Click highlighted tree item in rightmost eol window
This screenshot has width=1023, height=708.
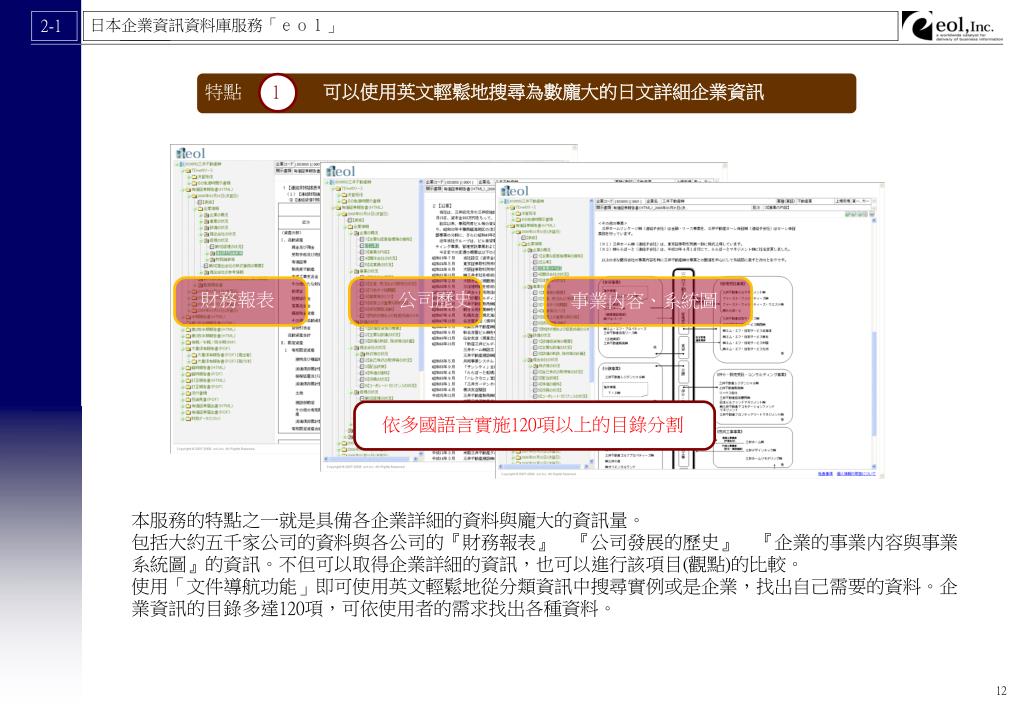549,268
